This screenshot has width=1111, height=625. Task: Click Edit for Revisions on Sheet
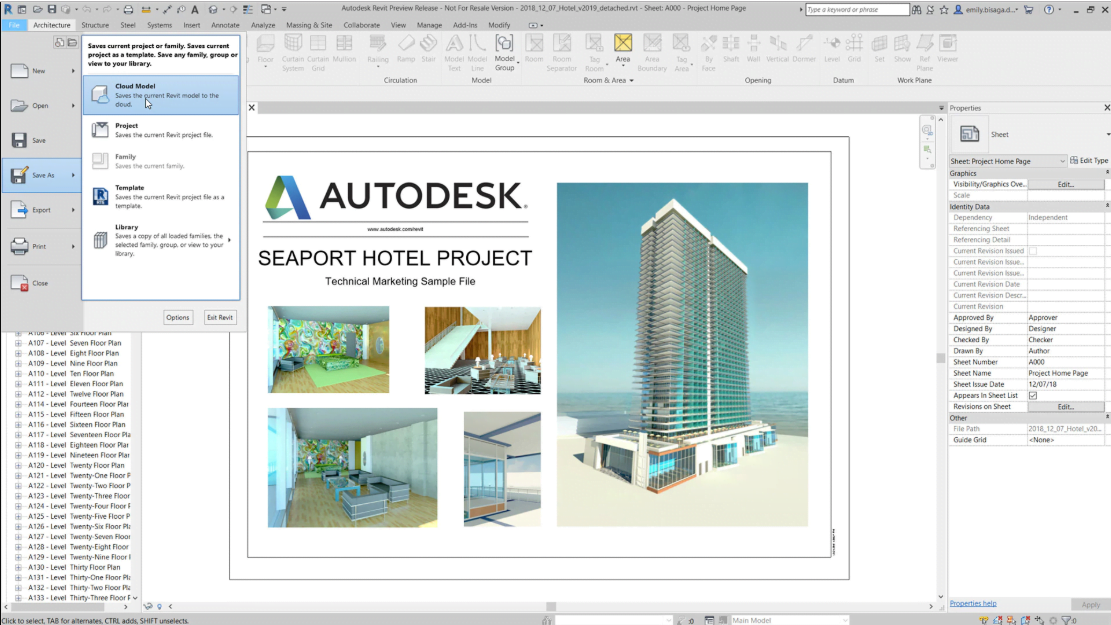point(1066,407)
